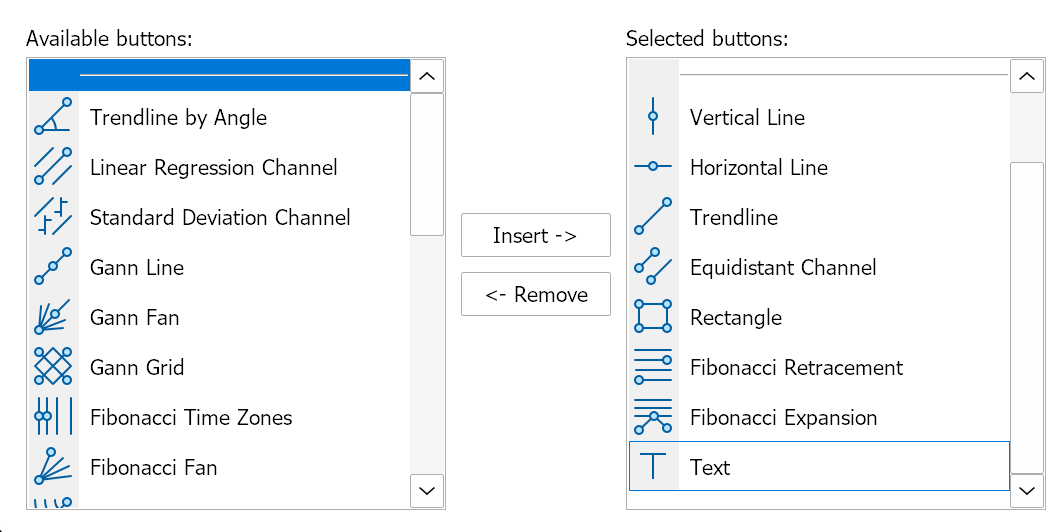The width and height of the screenshot is (1056, 532).
Task: Select the Trendline by Angle icon
Action: (53, 117)
